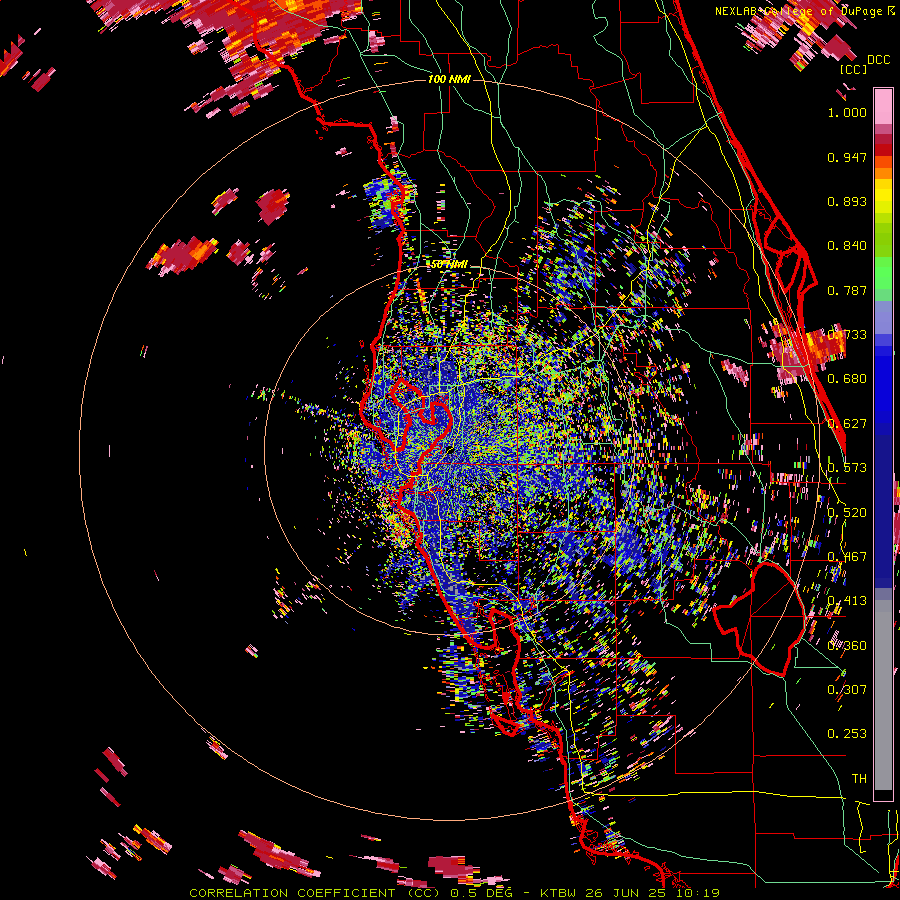Click the 1.000 legend value
The width and height of the screenshot is (900, 900).
pyautogui.click(x=847, y=112)
